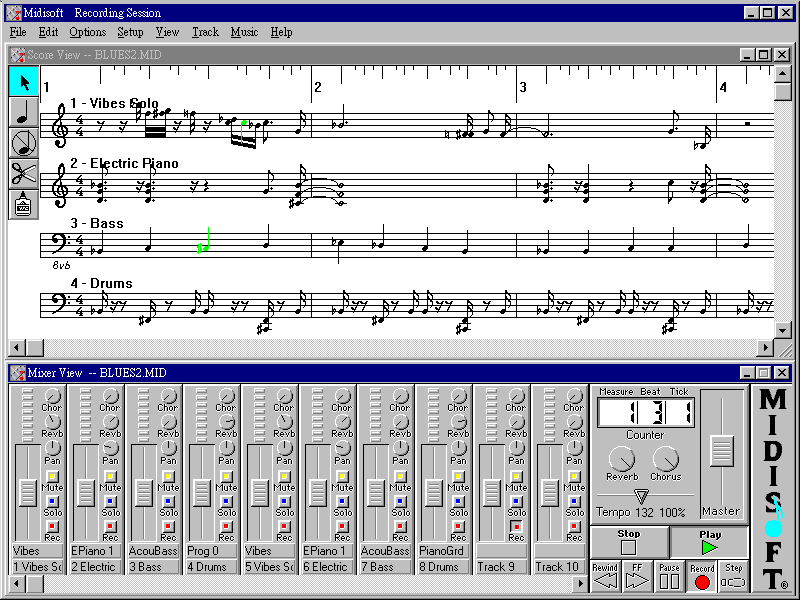Solo the 3 Bass track

coord(168,501)
